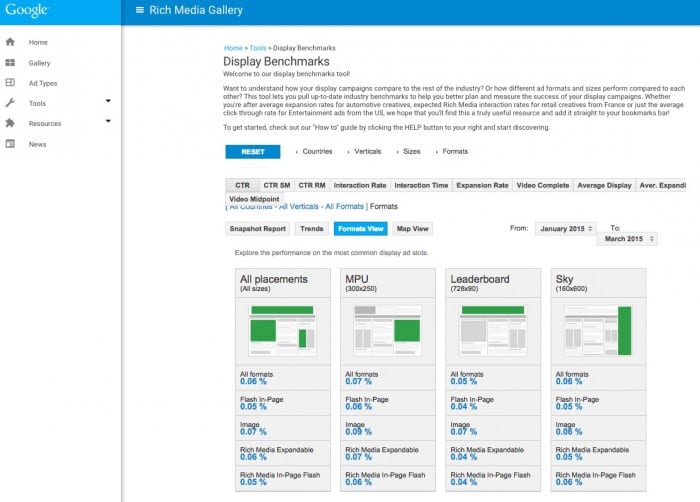Click the Tools wrench icon

coord(10,103)
